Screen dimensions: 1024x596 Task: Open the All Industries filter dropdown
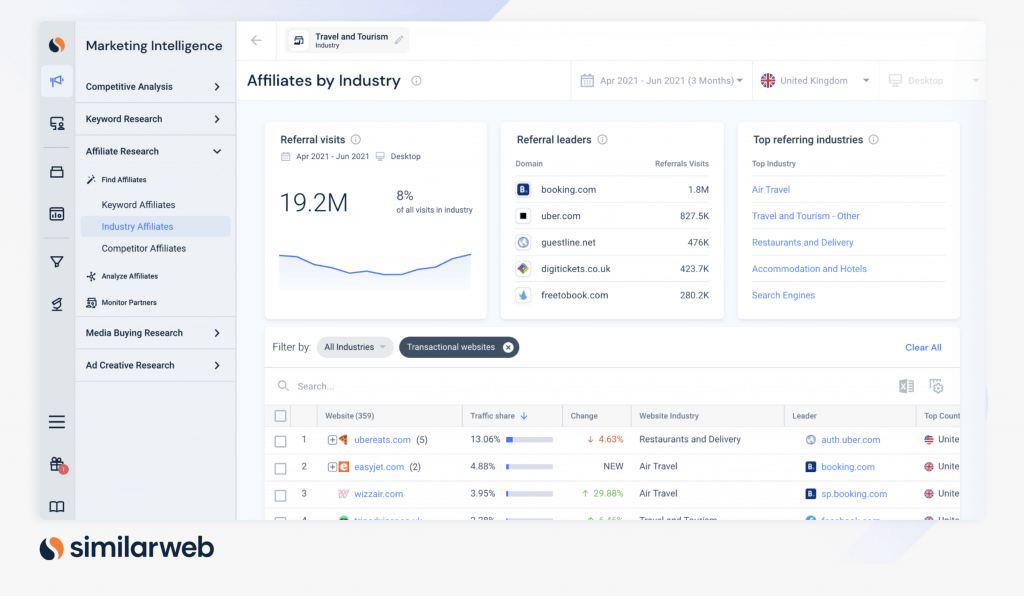click(x=354, y=347)
